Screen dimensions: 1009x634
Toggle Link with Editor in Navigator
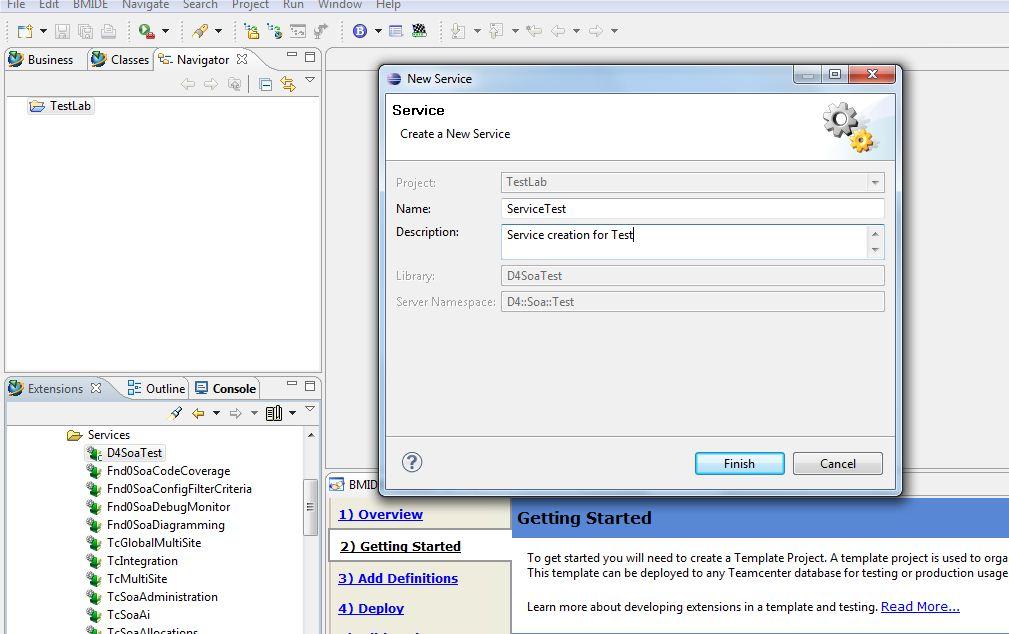pos(288,84)
